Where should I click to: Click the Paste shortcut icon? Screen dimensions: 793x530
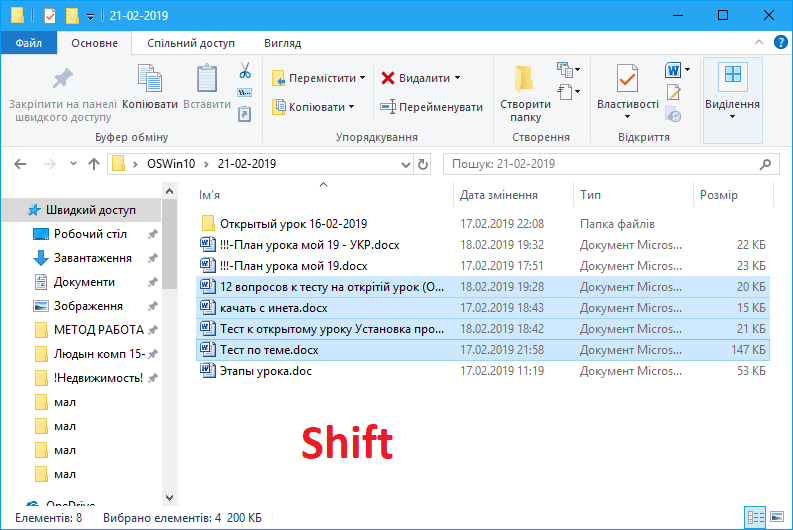[x=244, y=114]
